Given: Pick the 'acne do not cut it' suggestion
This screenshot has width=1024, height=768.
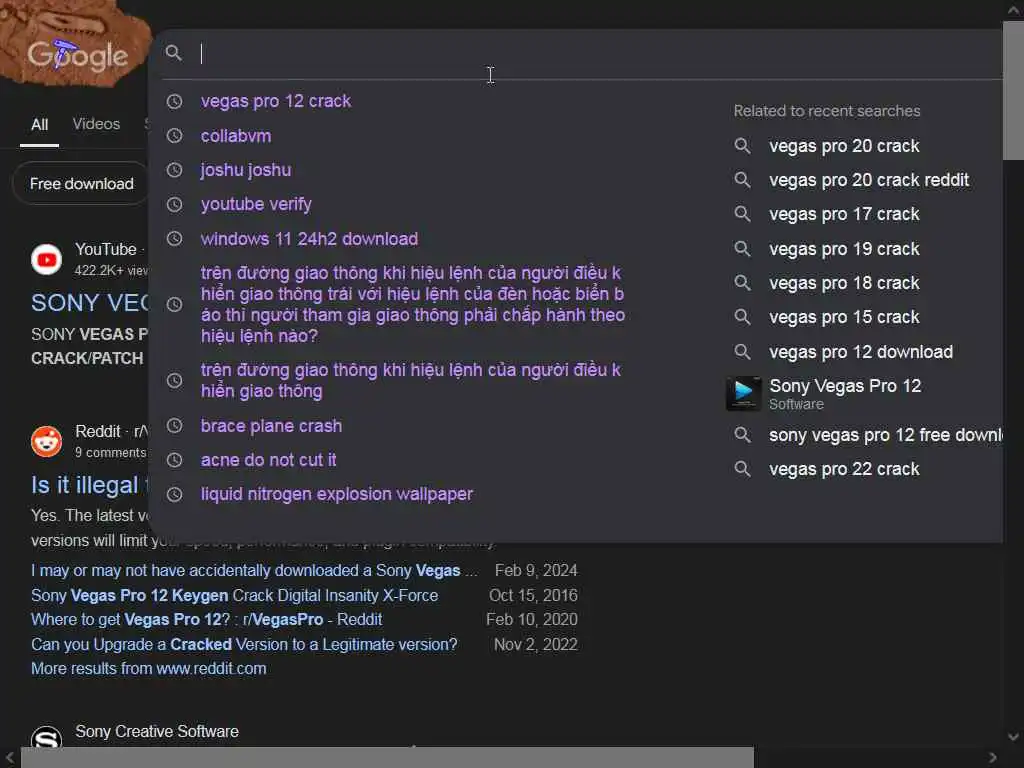Looking at the screenshot, I should tap(268, 460).
